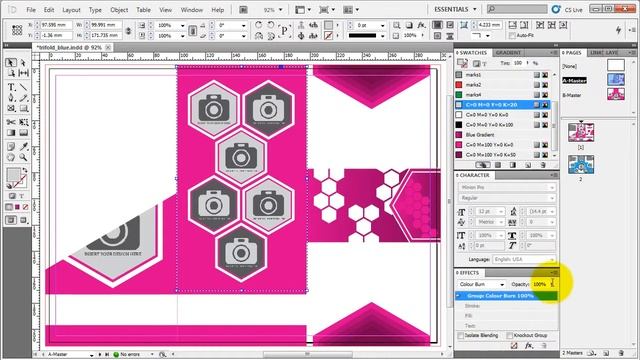Enable the Knockout Group checkbox
The width and height of the screenshot is (640, 360).
[x=509, y=336]
